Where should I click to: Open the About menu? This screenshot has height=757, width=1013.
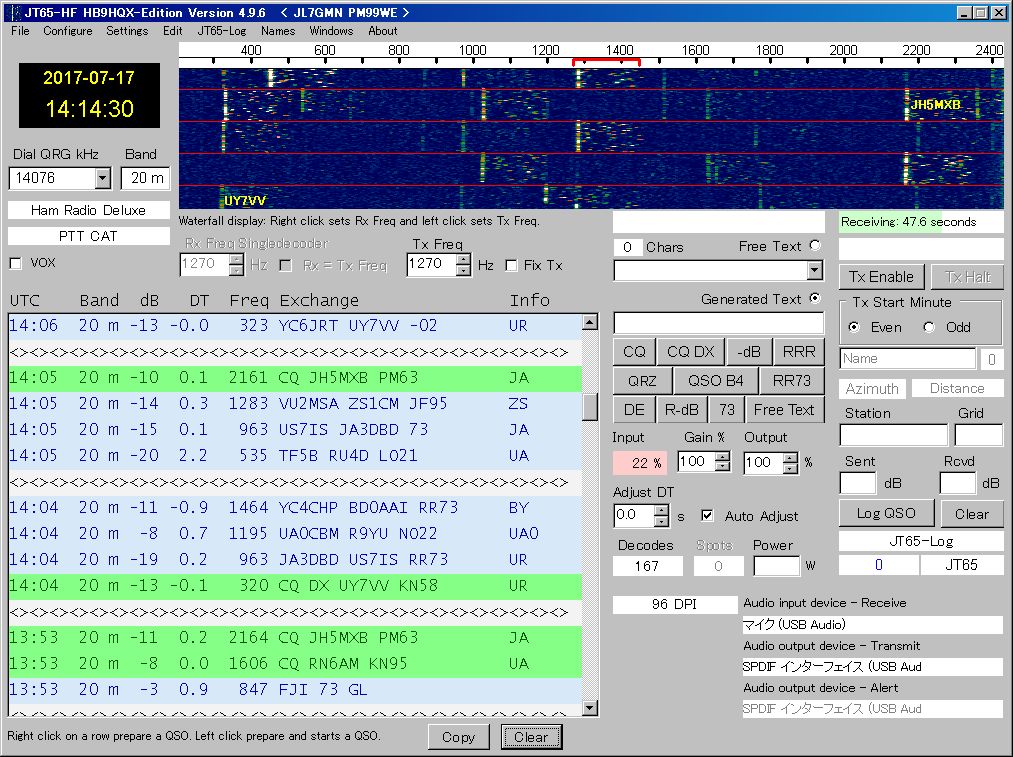coord(382,30)
